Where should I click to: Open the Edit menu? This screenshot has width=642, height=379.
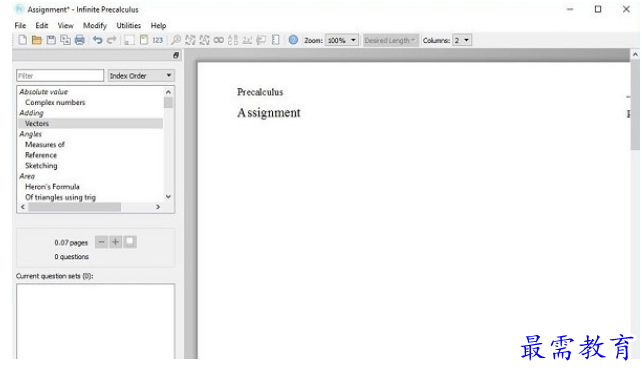coord(42,25)
